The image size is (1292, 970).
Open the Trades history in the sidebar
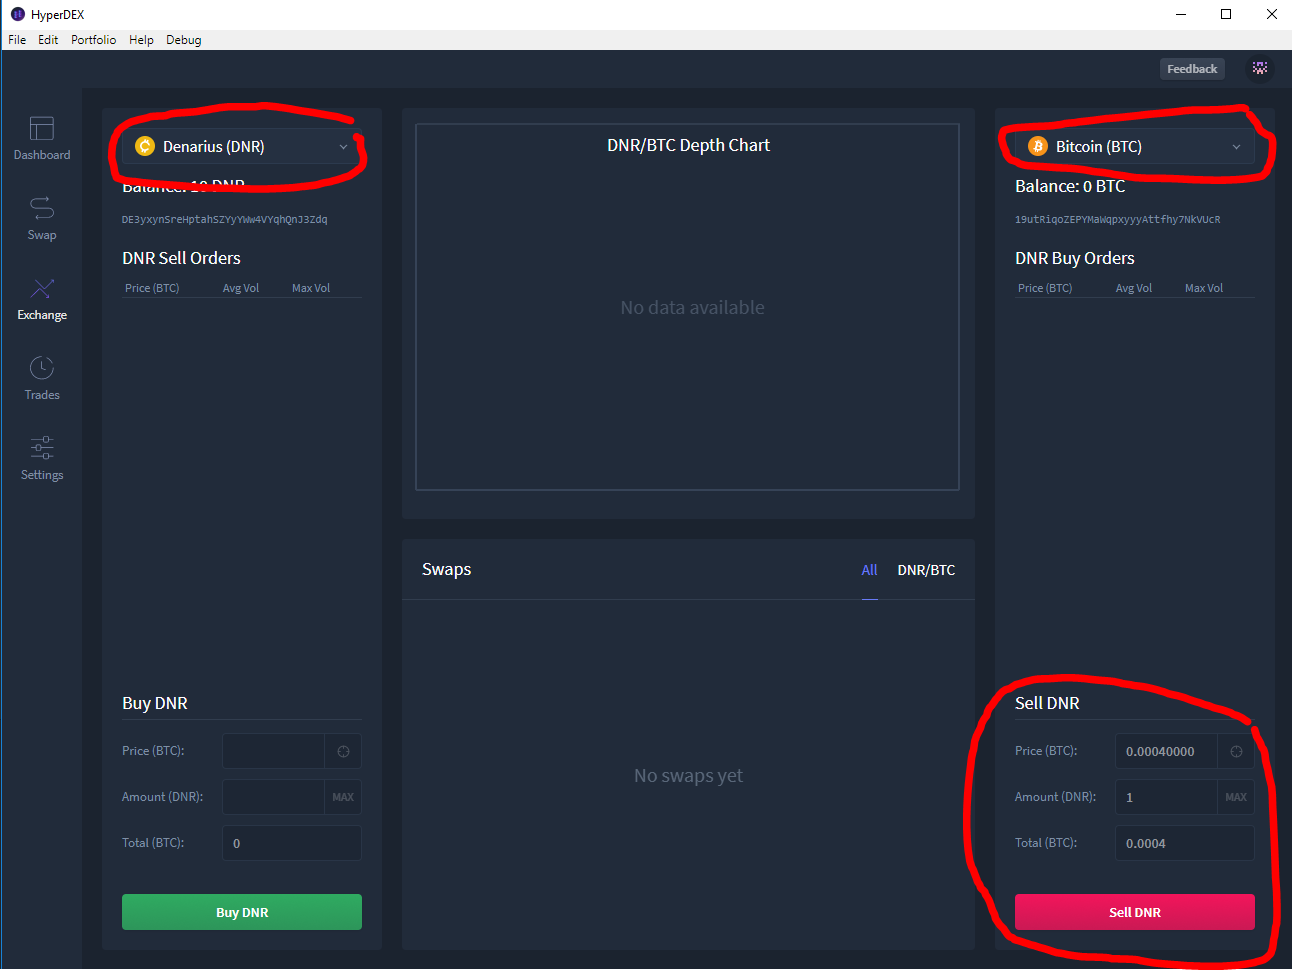coord(42,378)
